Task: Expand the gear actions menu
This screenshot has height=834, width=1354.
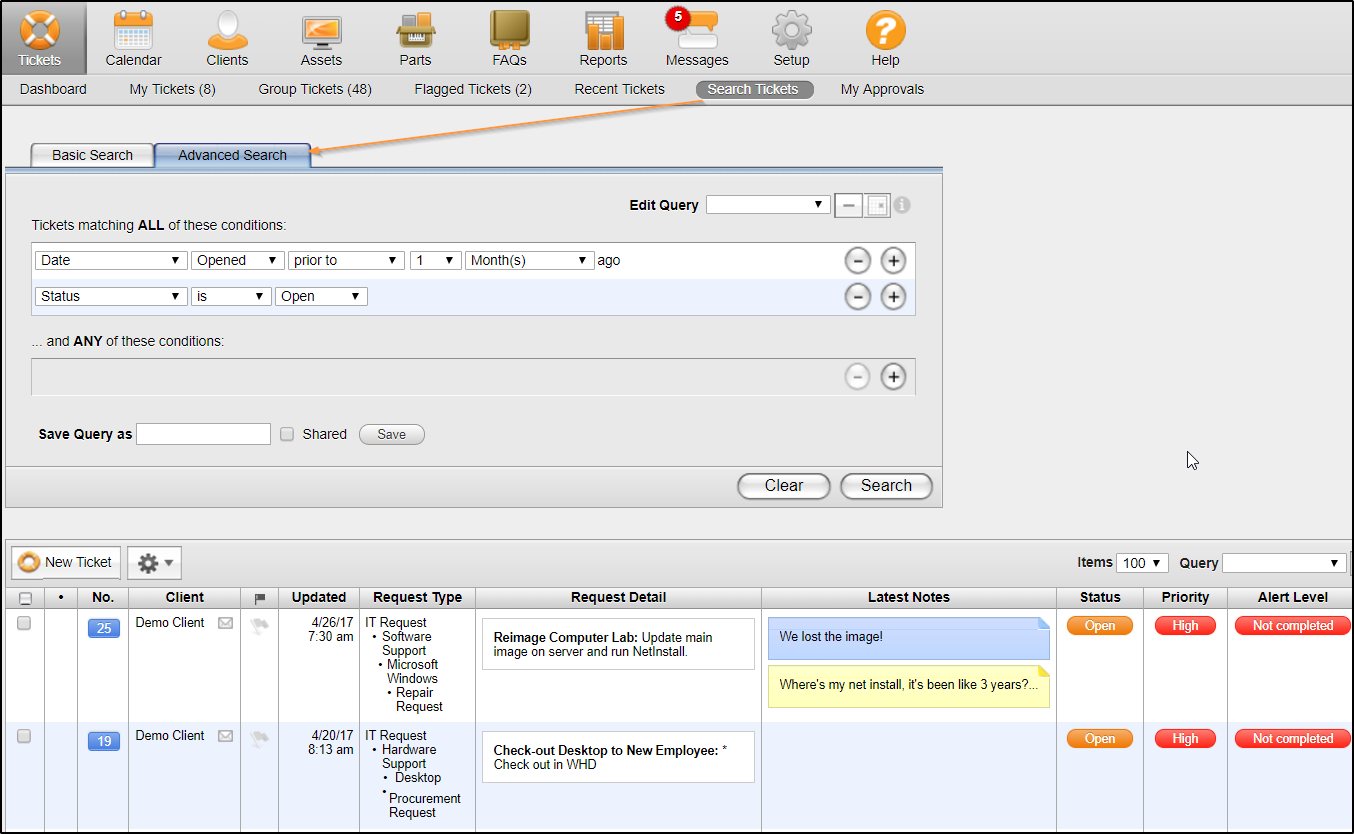Action: point(154,563)
